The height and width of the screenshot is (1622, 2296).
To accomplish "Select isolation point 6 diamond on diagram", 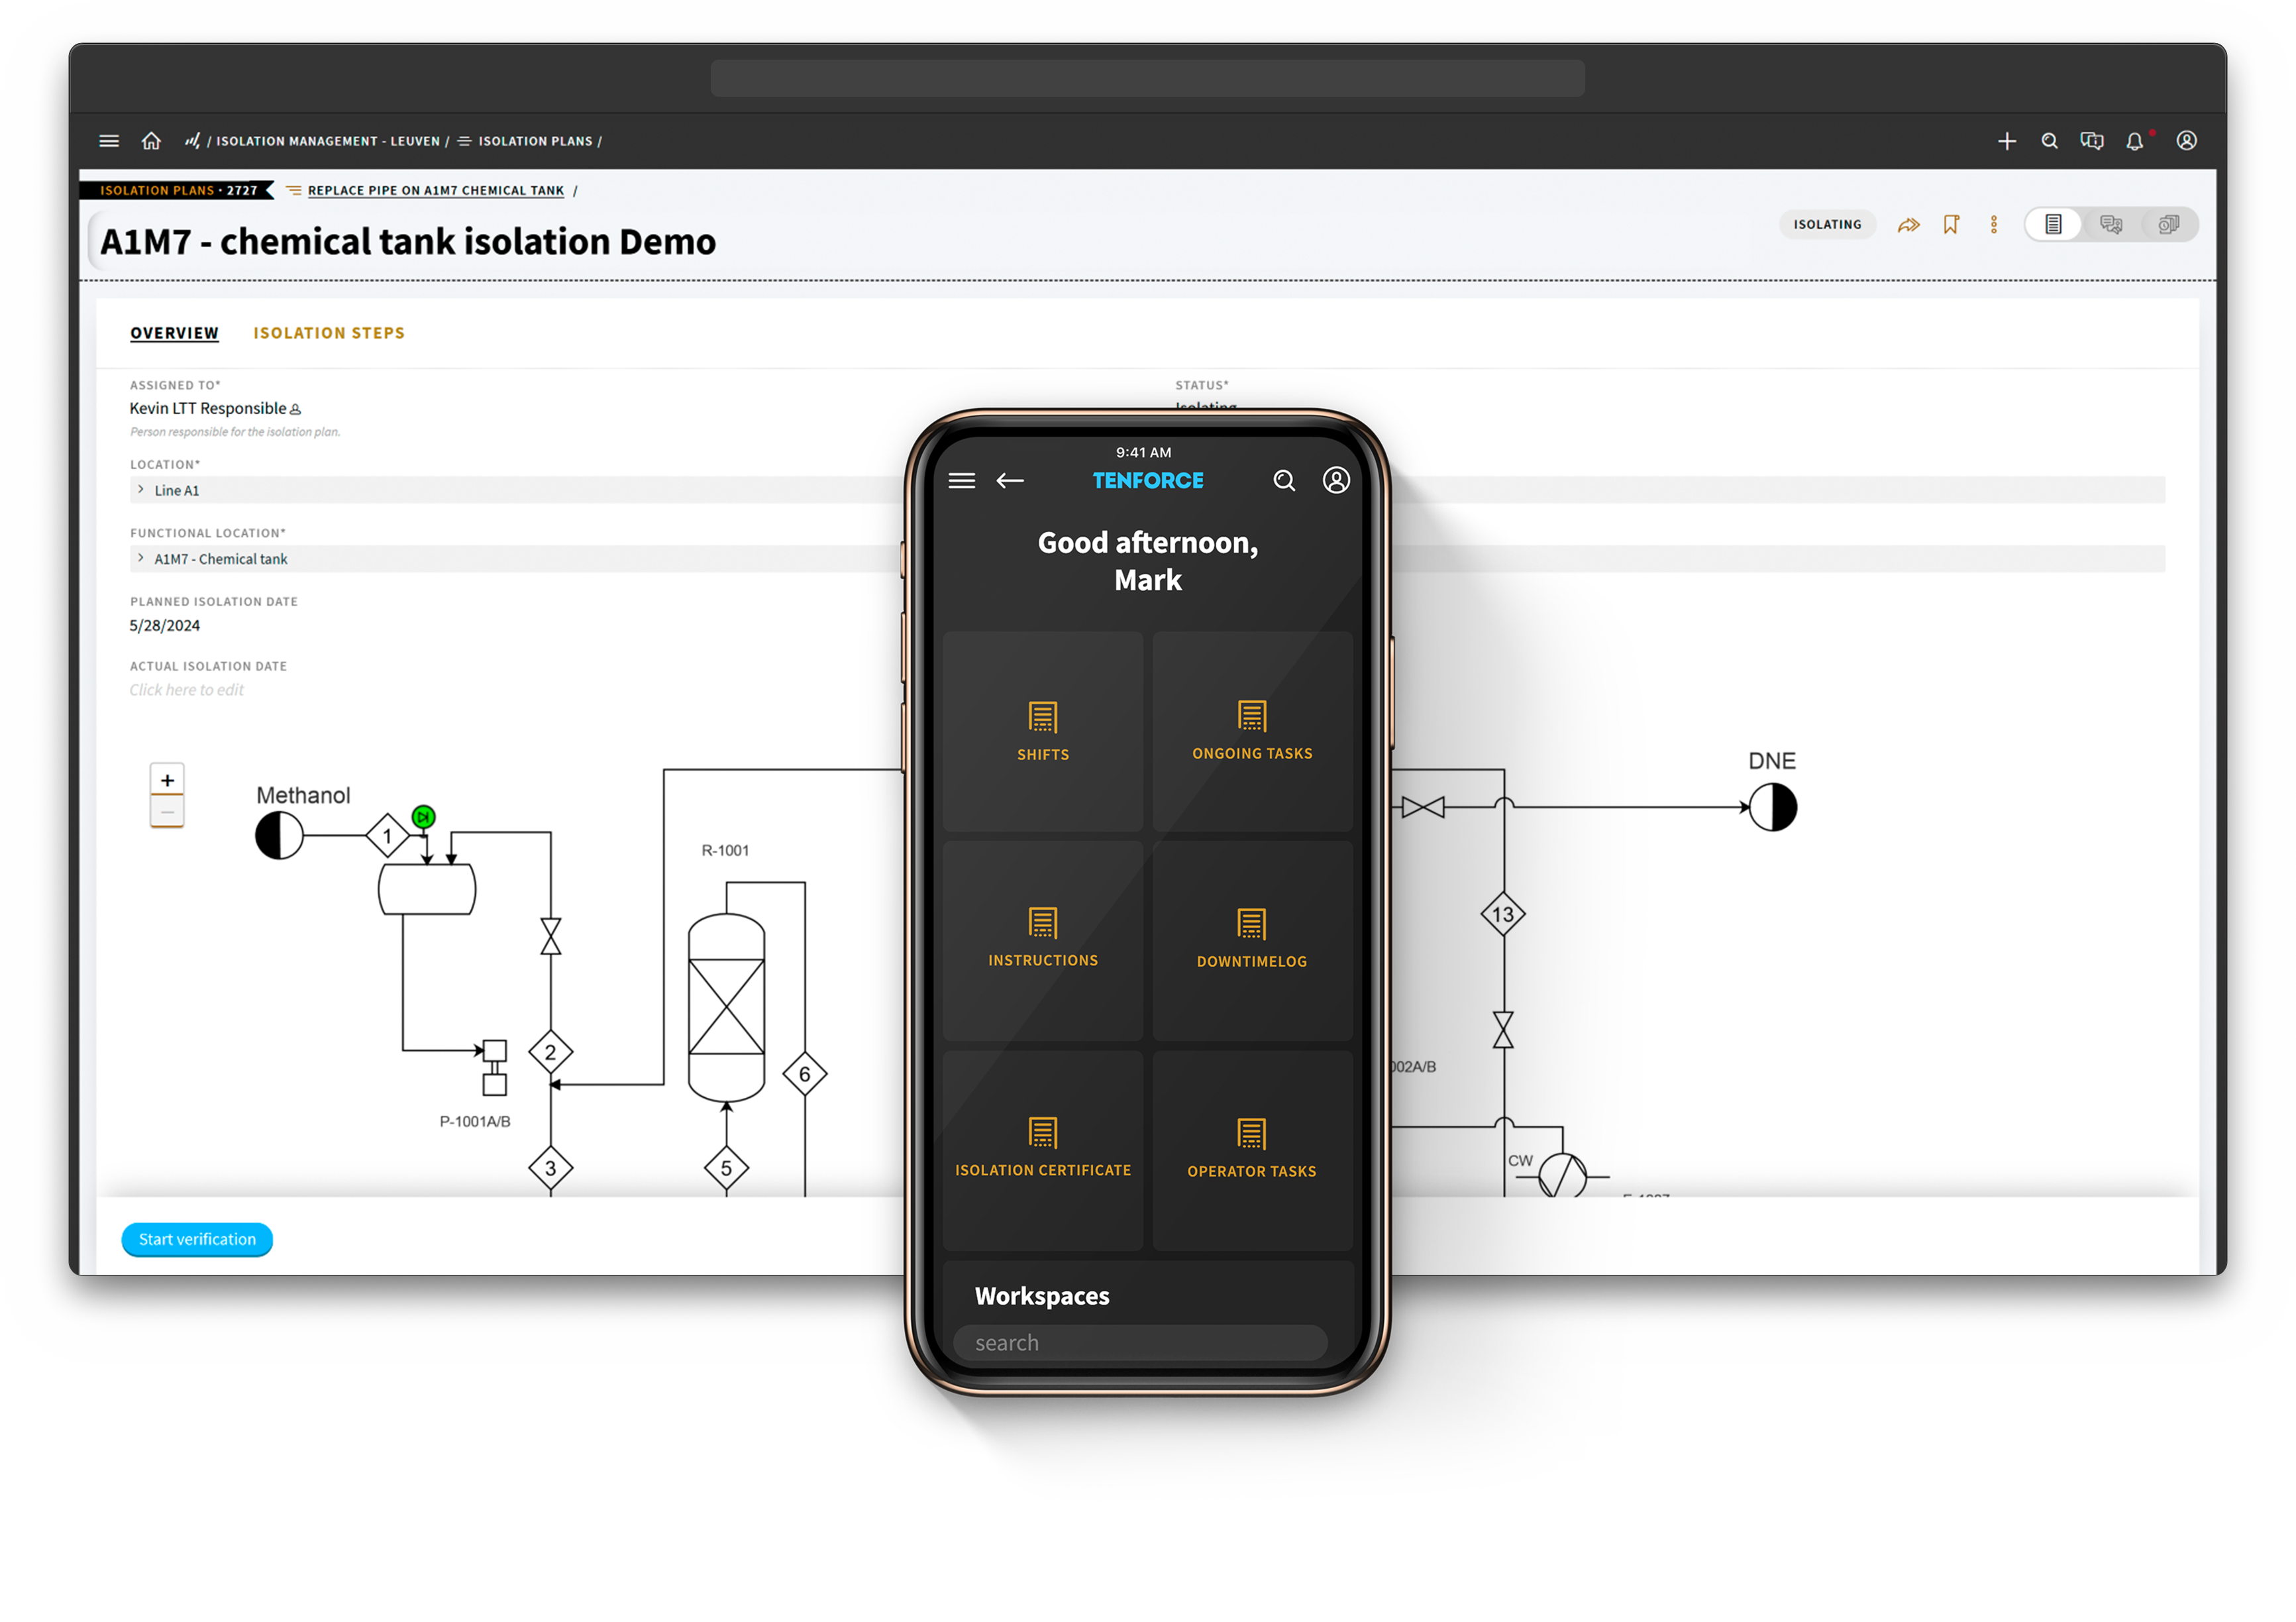I will pyautogui.click(x=804, y=1074).
